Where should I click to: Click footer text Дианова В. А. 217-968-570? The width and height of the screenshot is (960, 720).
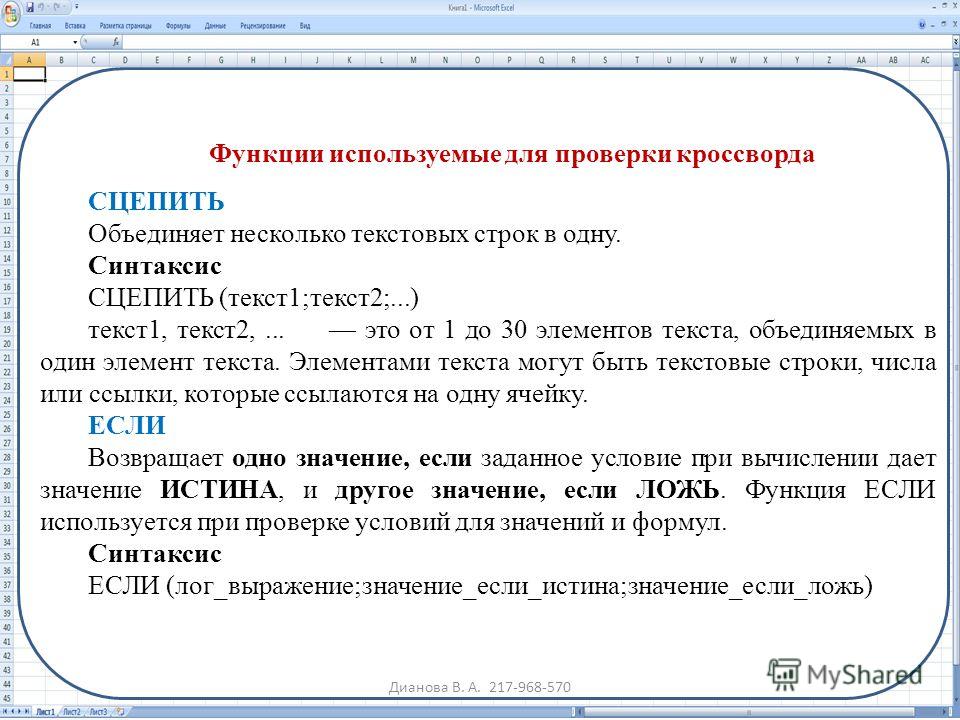479,687
